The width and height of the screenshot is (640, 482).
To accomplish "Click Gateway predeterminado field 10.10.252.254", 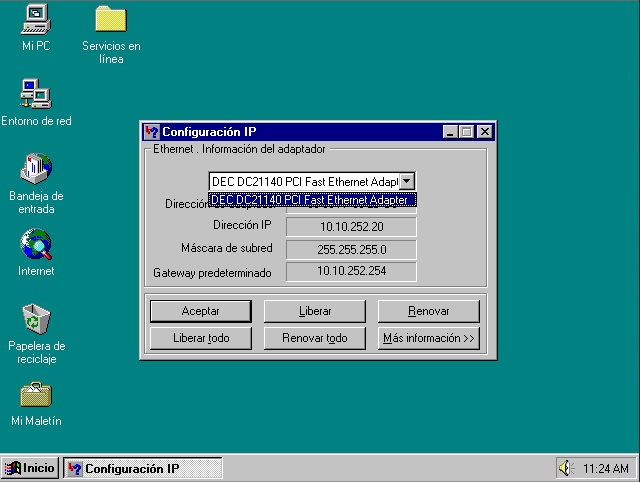I will 351,271.
